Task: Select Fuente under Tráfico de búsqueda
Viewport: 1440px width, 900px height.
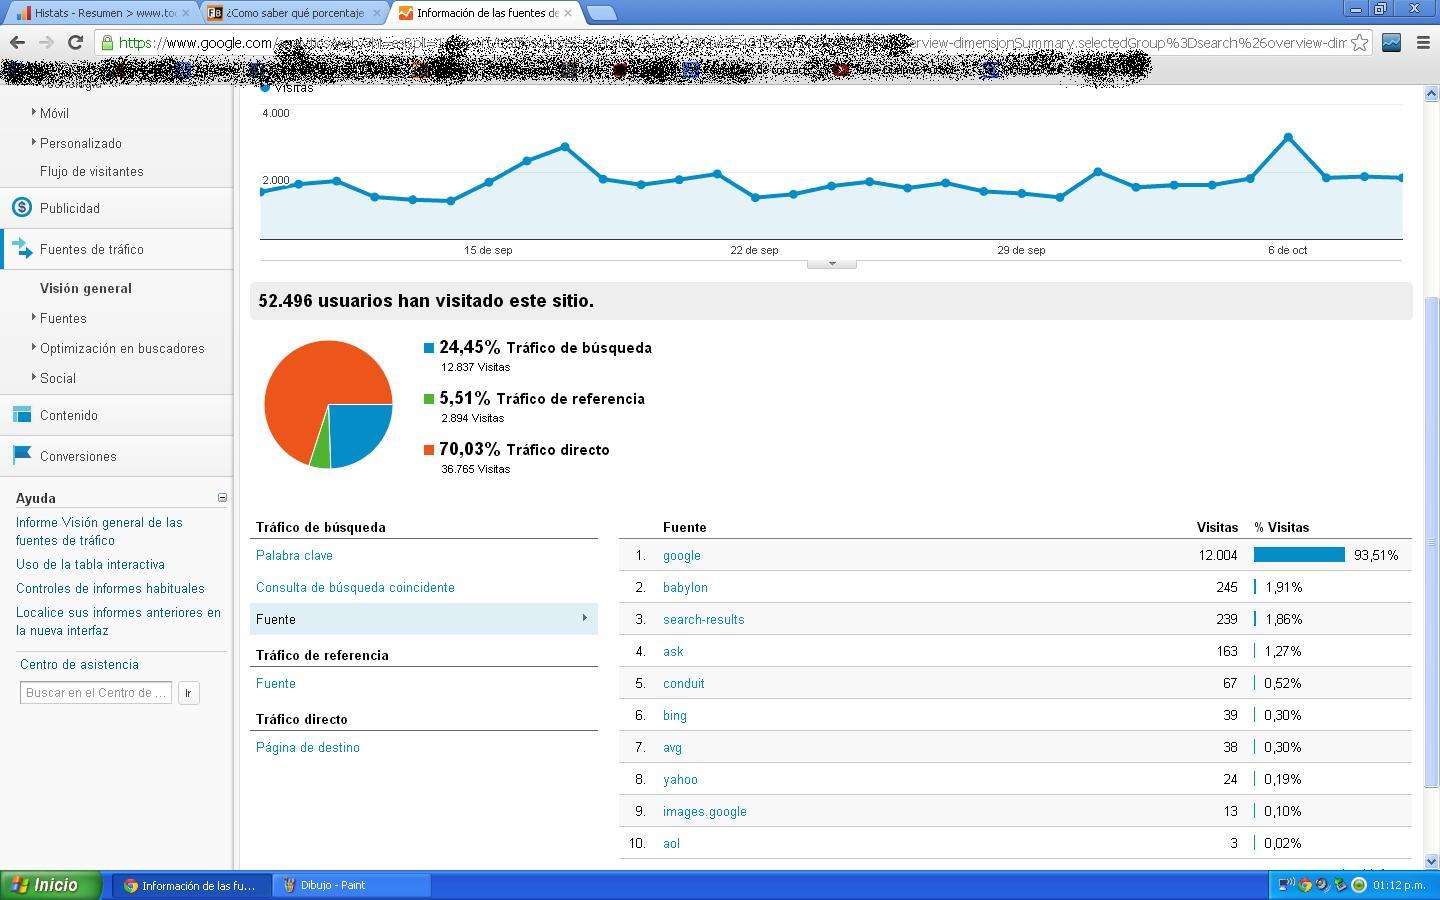Action: (424, 619)
